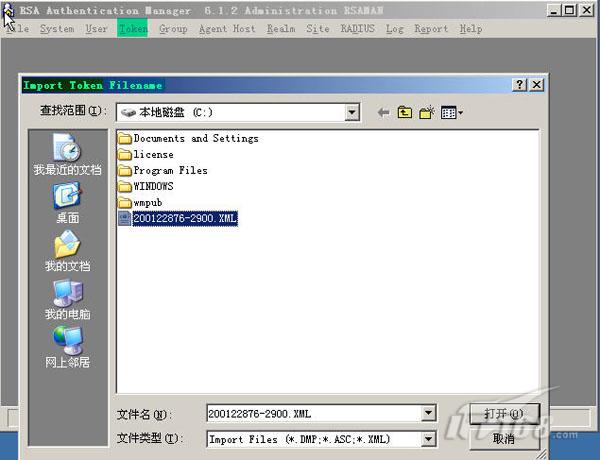Select the Program Files folder icon
Viewport: 600px width, 460px height.
coord(125,171)
